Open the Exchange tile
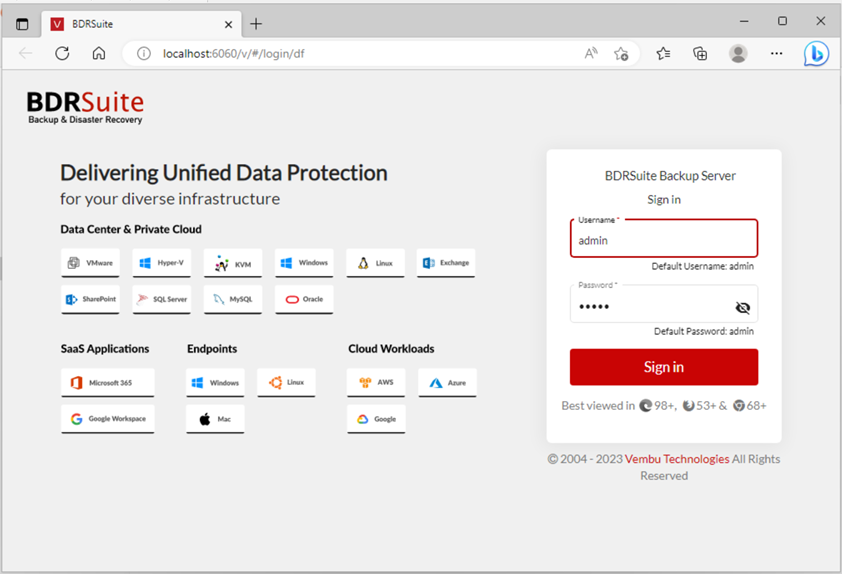The width and height of the screenshot is (842, 574). click(x=446, y=263)
